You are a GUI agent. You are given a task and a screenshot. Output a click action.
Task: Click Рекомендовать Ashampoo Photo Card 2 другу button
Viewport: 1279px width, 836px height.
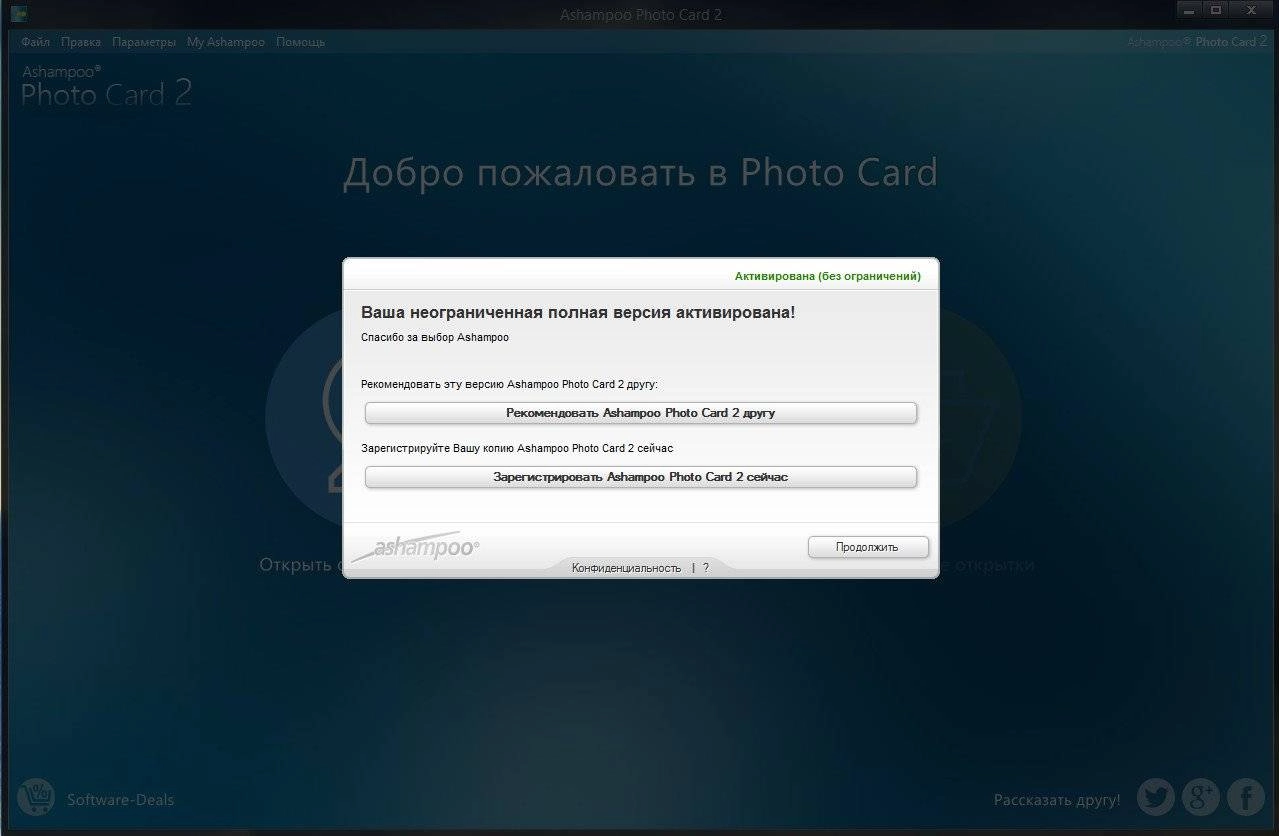click(641, 413)
